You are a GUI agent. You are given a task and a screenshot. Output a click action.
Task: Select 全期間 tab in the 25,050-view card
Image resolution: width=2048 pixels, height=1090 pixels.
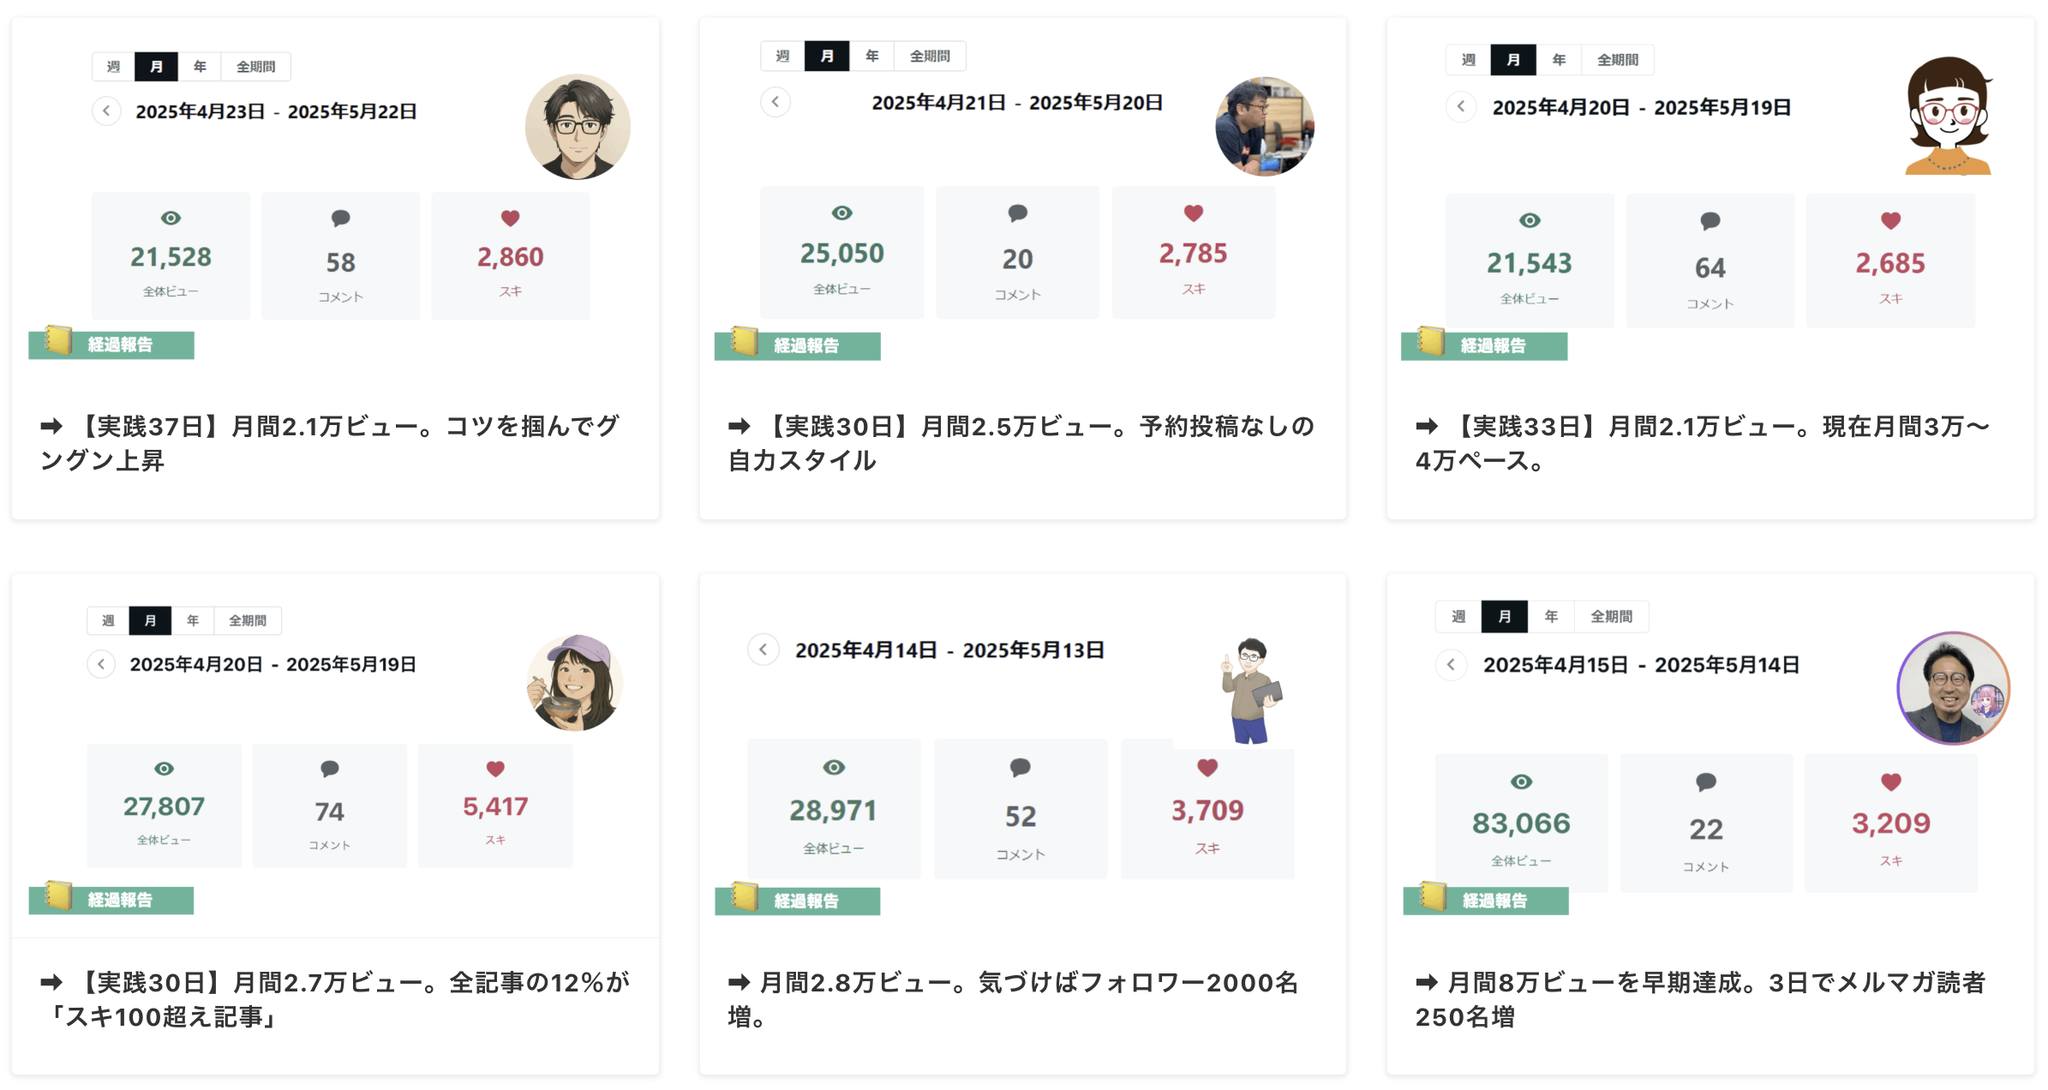[929, 56]
